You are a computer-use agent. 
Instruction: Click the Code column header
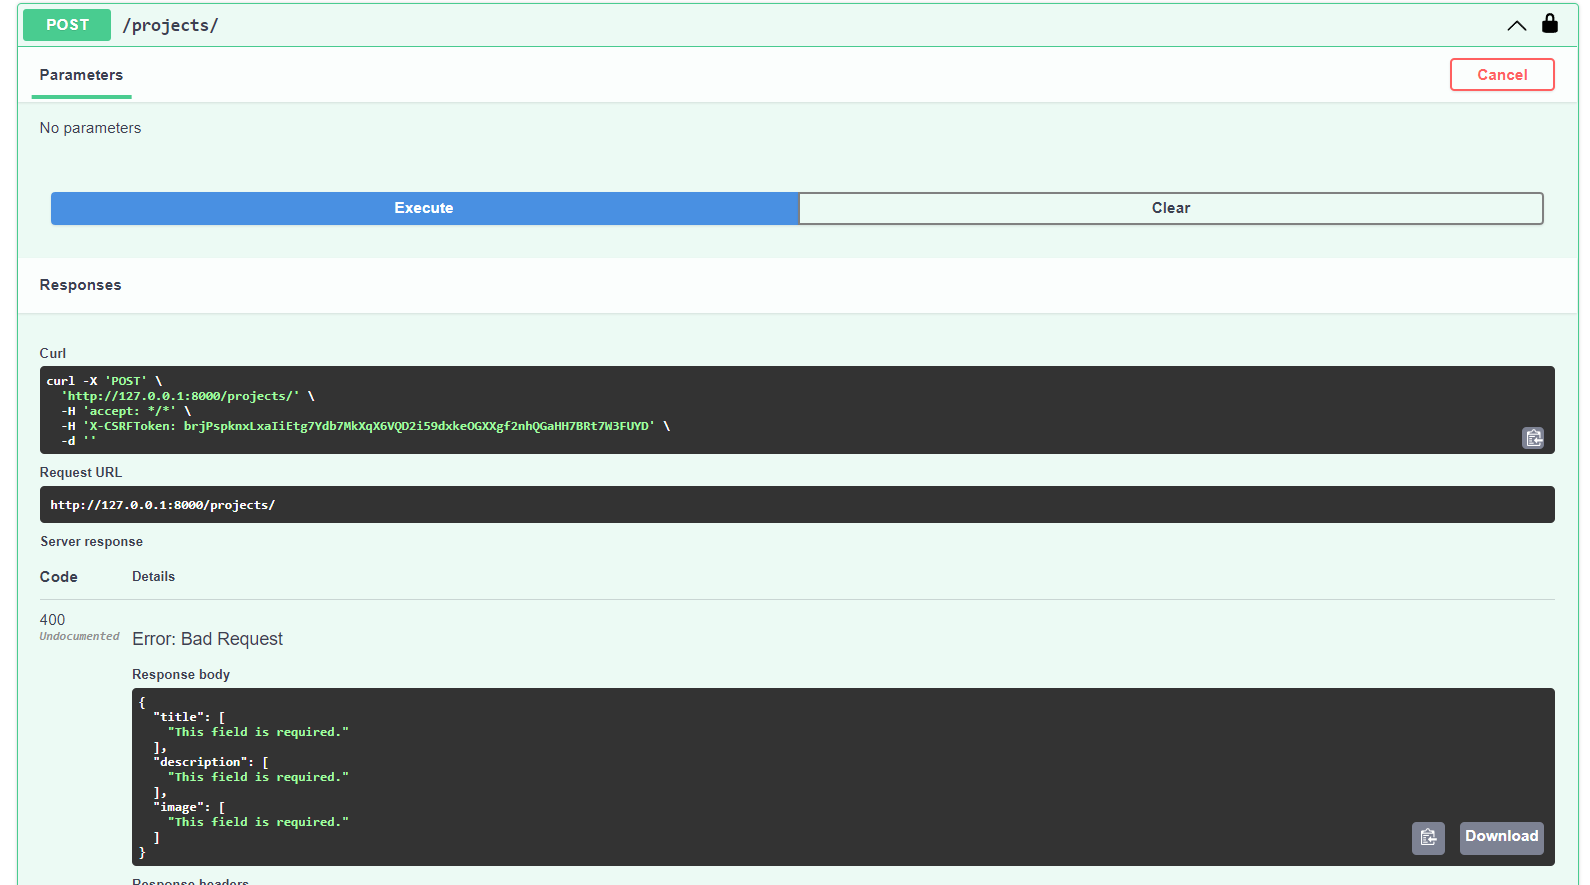coord(58,577)
